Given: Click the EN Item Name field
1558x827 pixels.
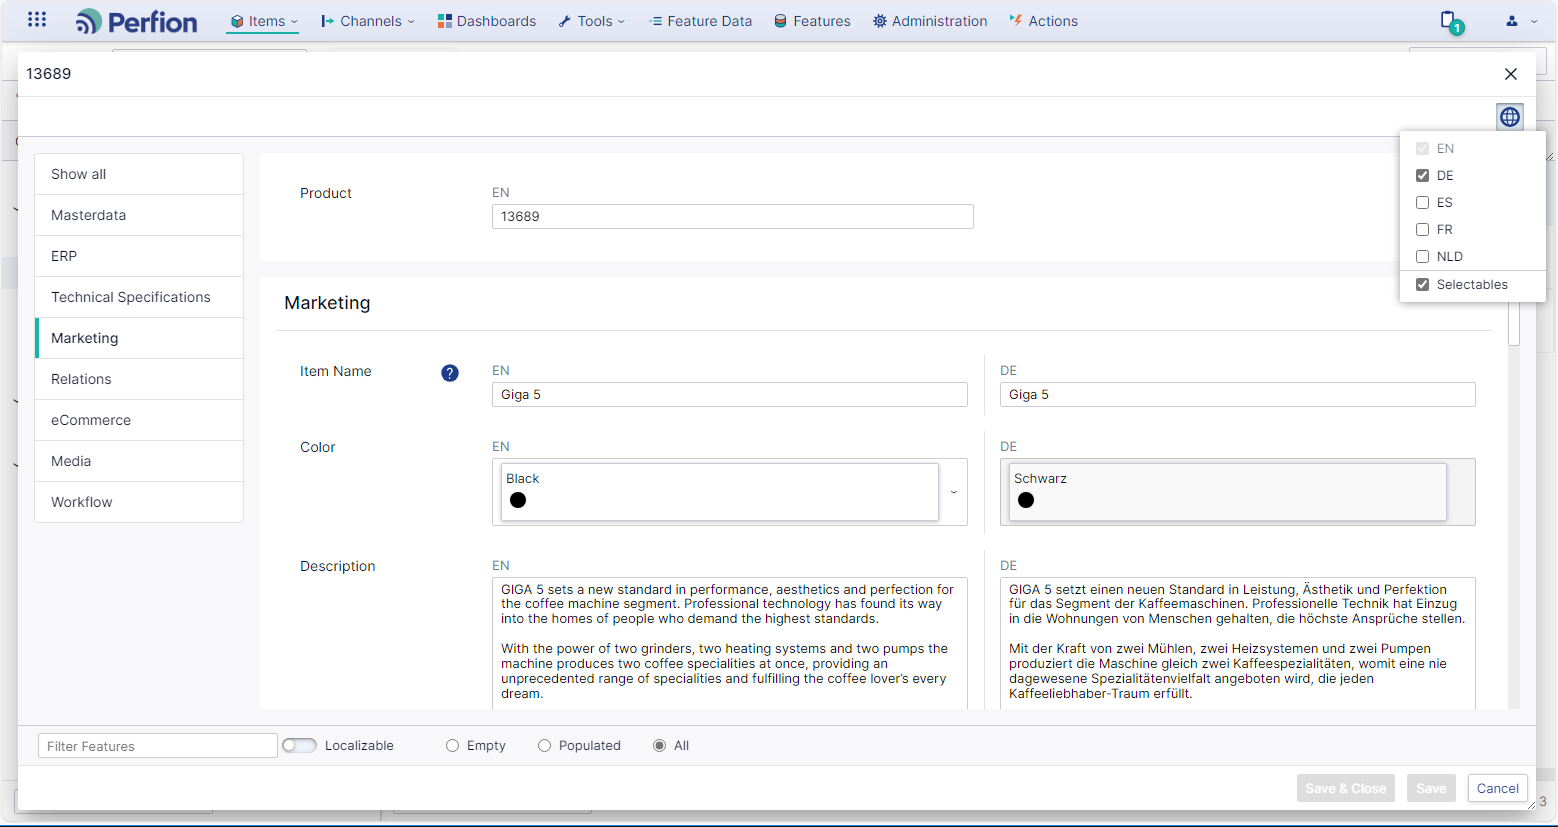Looking at the screenshot, I should pyautogui.click(x=730, y=394).
